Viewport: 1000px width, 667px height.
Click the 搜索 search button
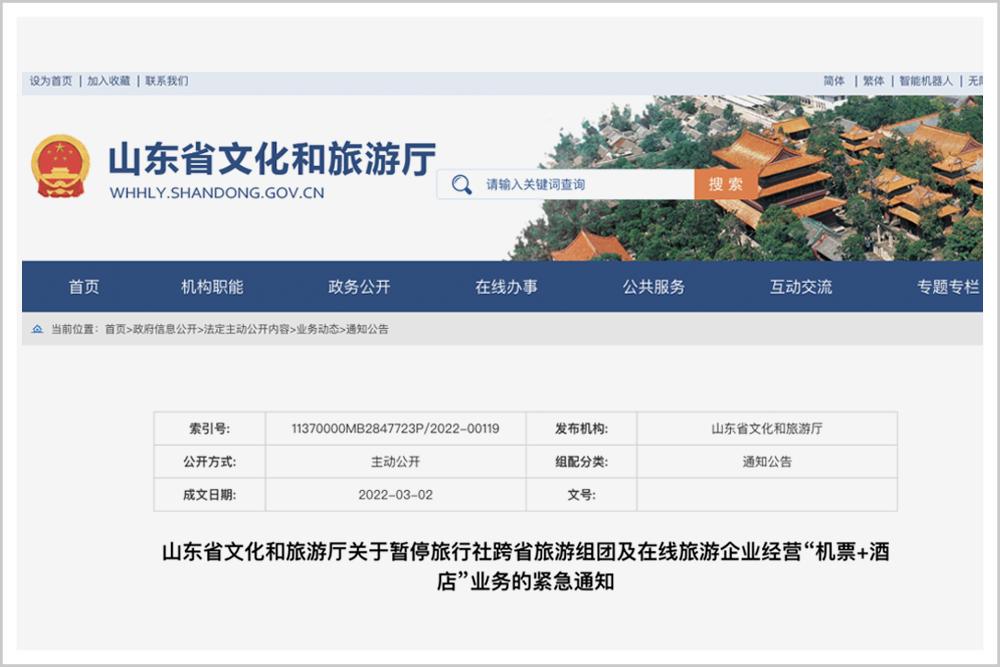(726, 184)
